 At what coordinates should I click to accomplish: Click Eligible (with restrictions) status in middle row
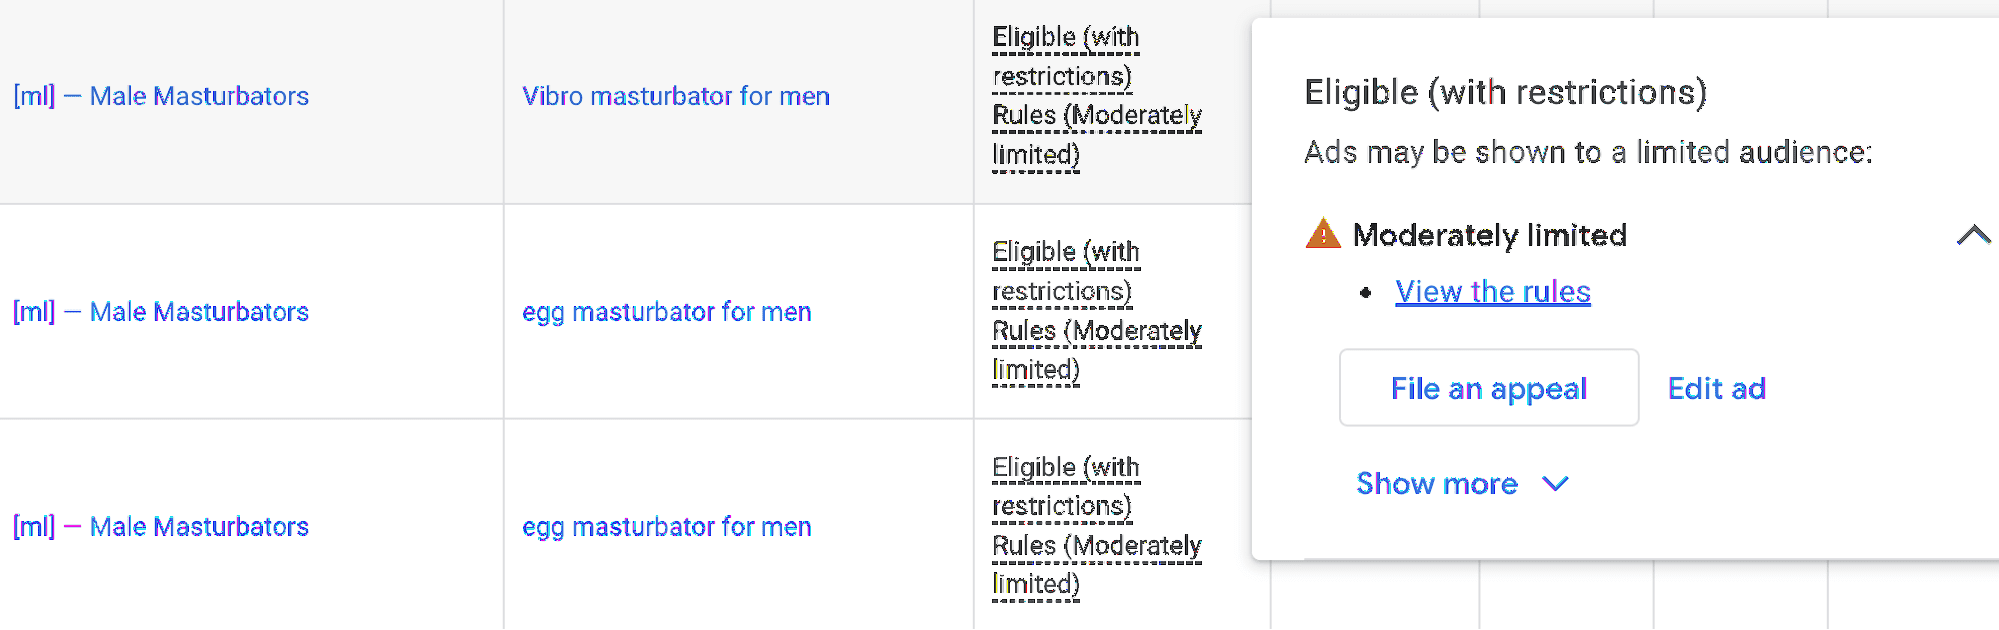pos(1064,271)
